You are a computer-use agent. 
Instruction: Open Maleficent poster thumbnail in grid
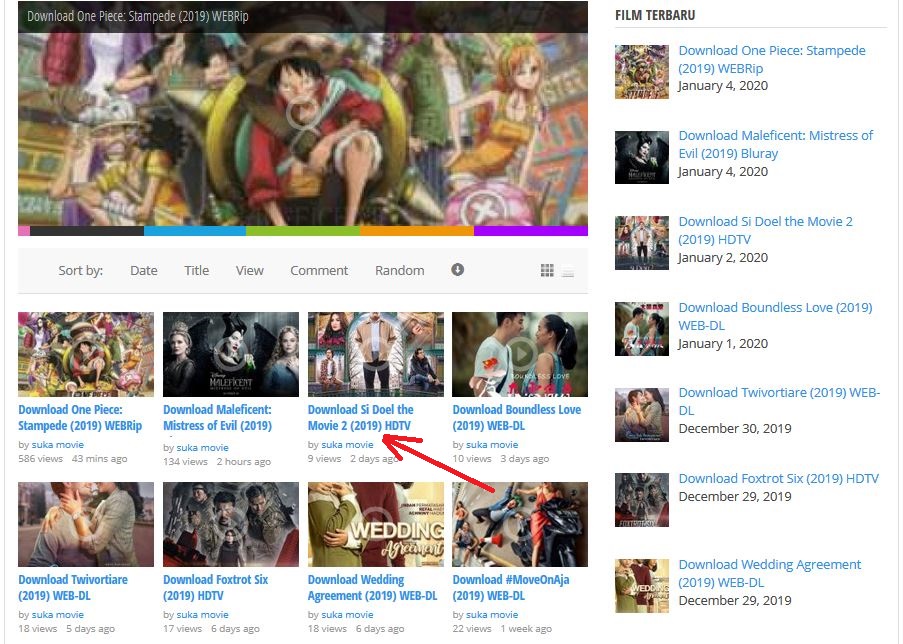(231, 355)
